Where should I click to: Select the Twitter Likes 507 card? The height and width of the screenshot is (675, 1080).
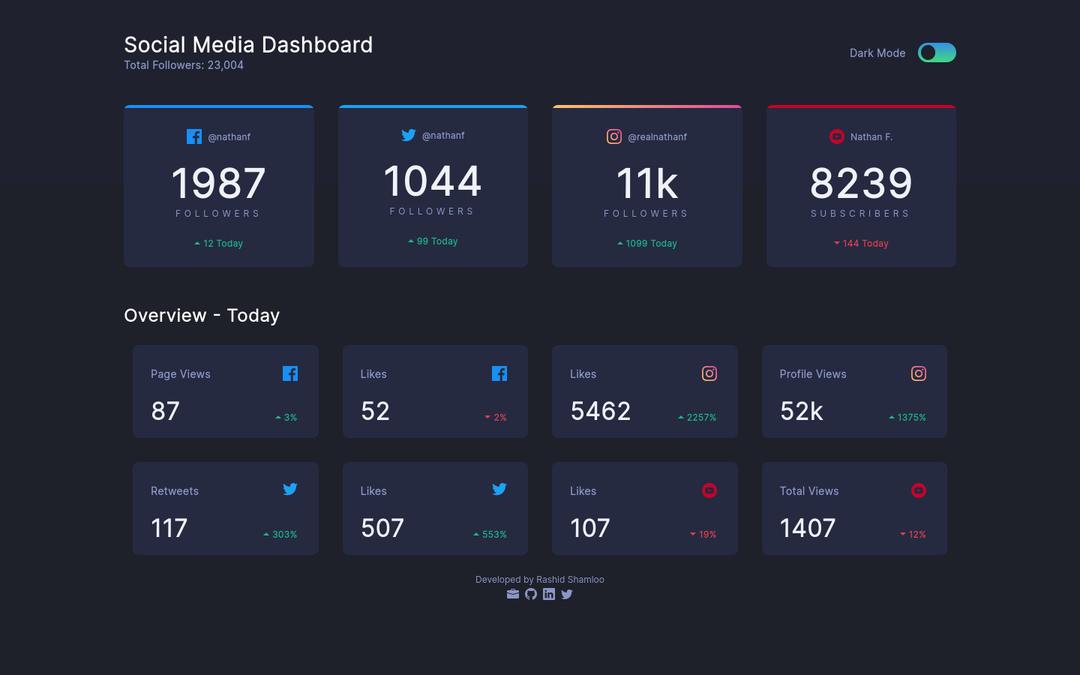435,509
